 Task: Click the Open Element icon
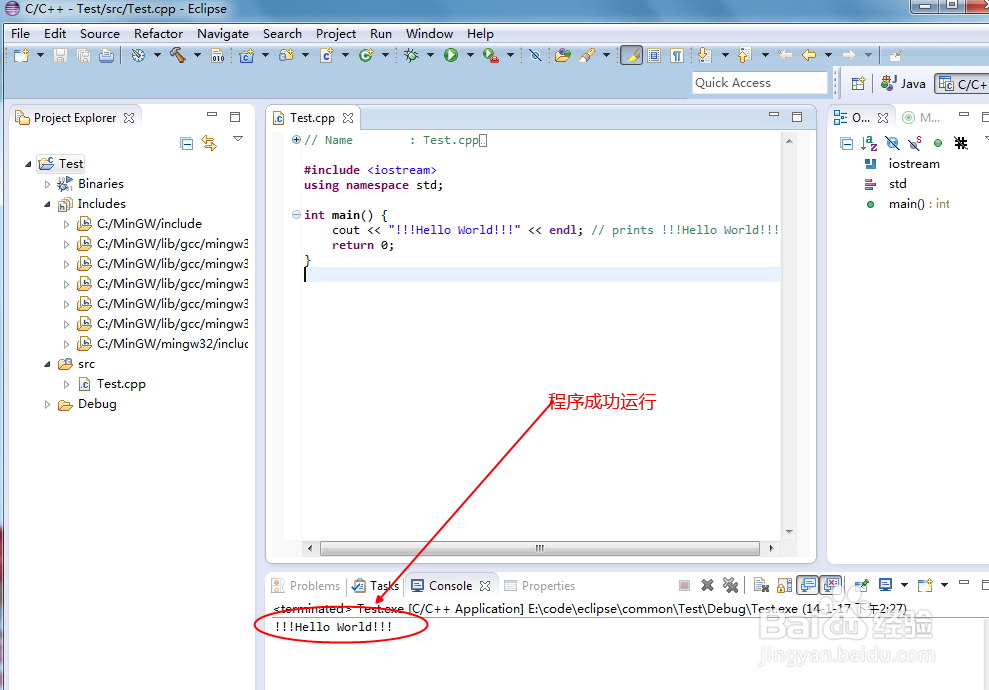(x=563, y=56)
